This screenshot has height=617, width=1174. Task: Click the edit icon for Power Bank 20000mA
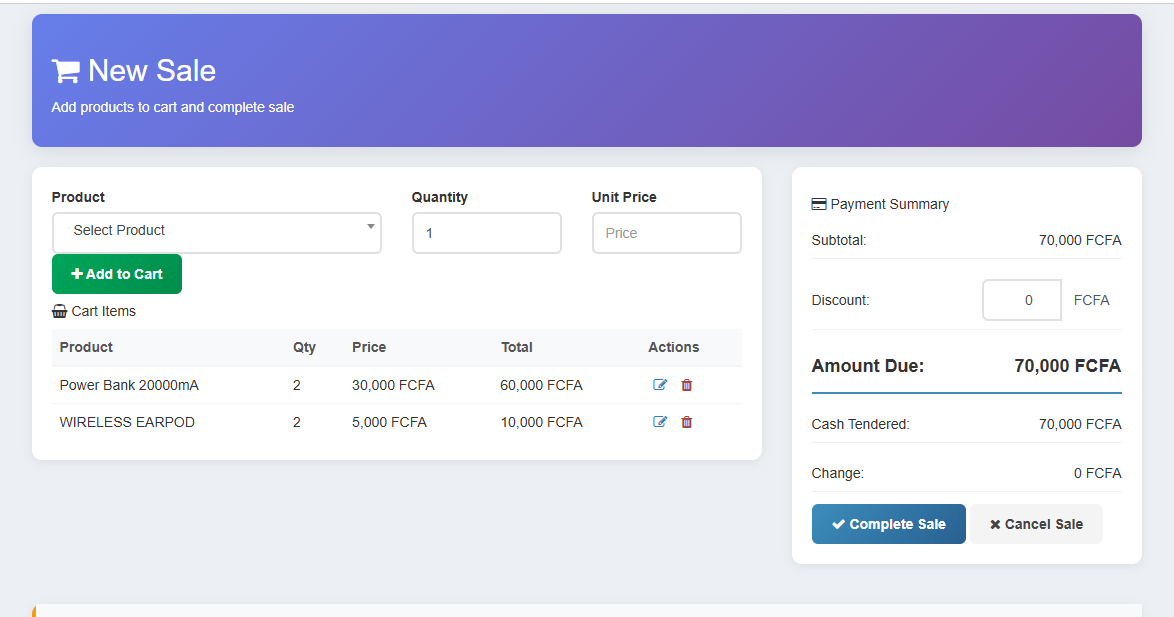point(659,384)
